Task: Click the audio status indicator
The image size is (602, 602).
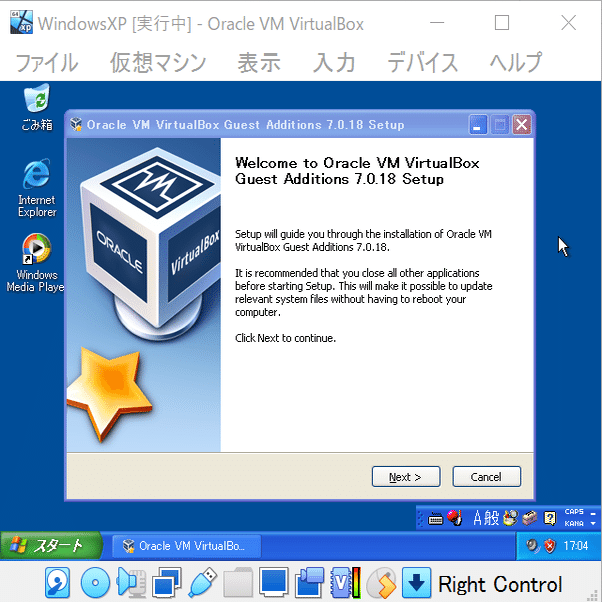Action: tap(131, 583)
